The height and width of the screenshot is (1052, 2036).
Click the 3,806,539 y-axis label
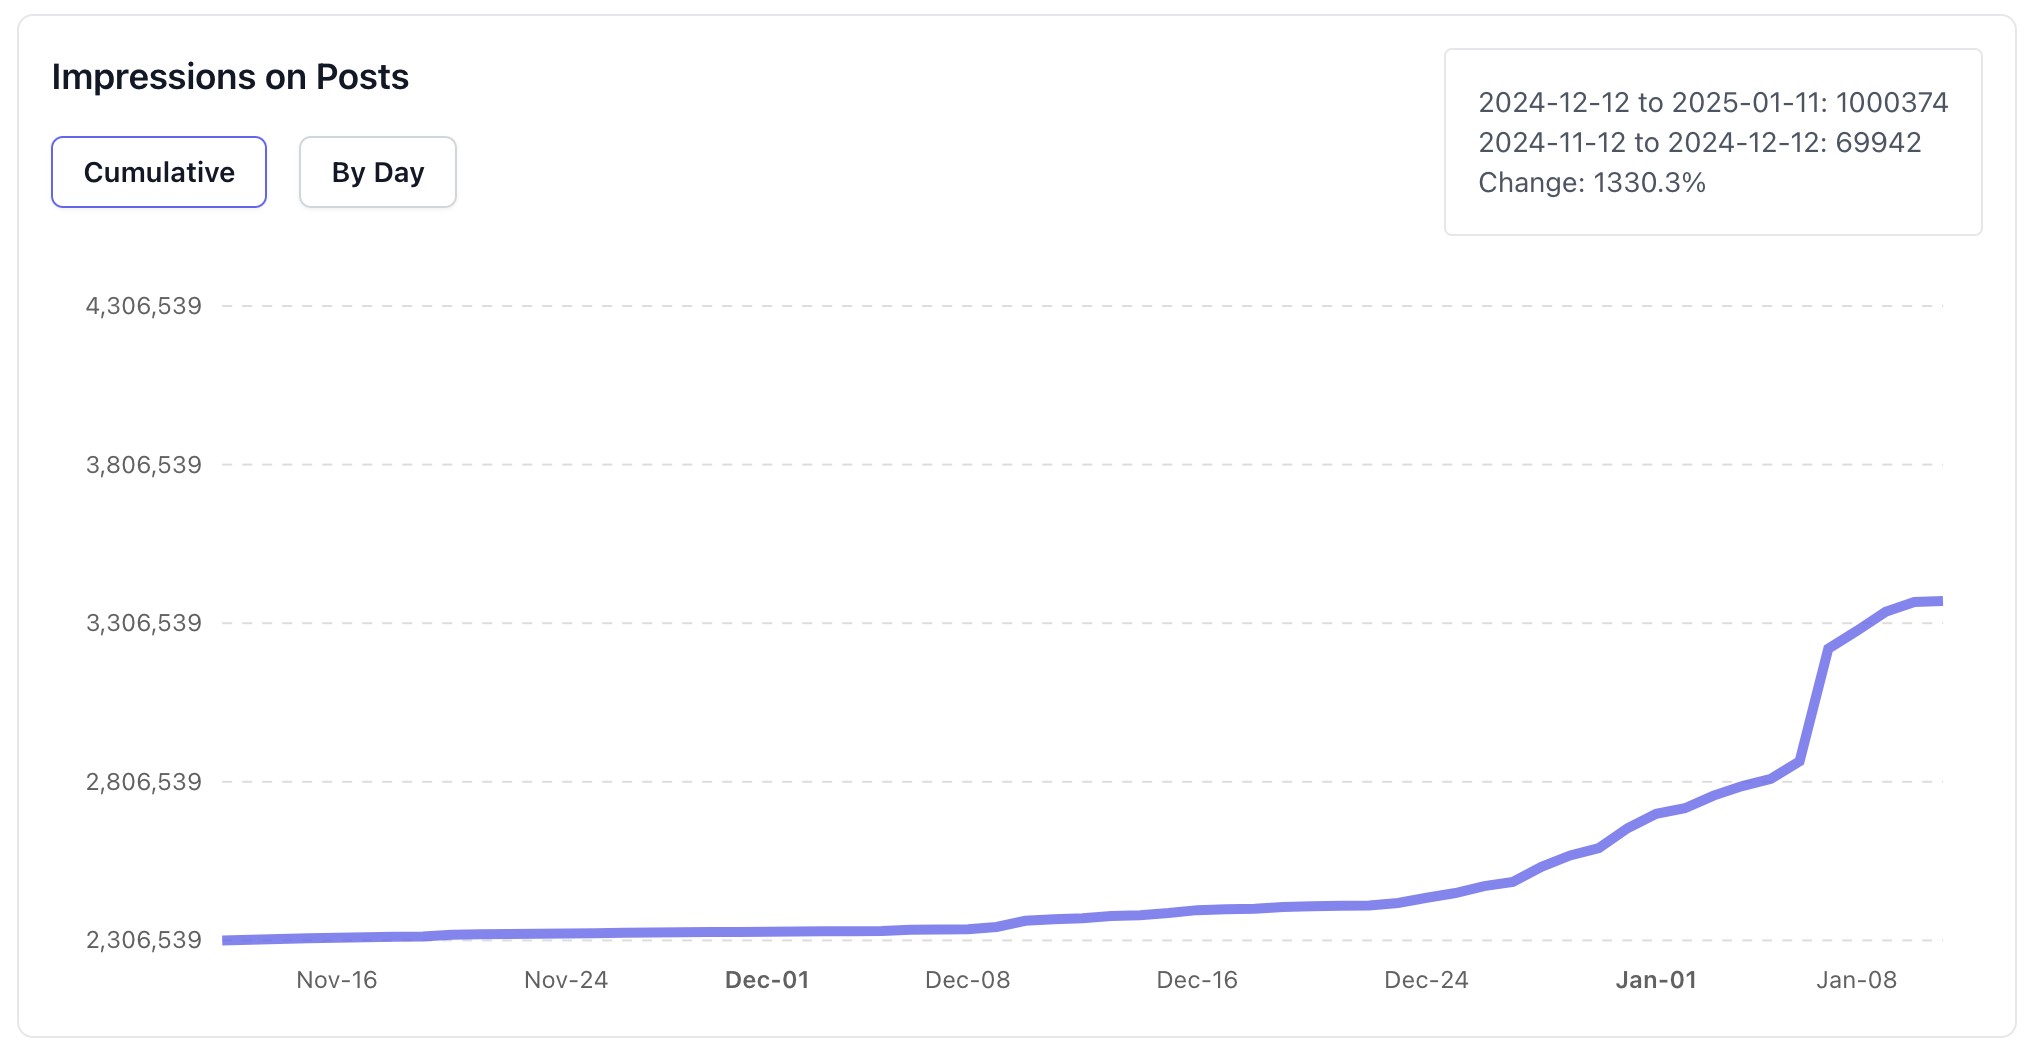[x=144, y=465]
